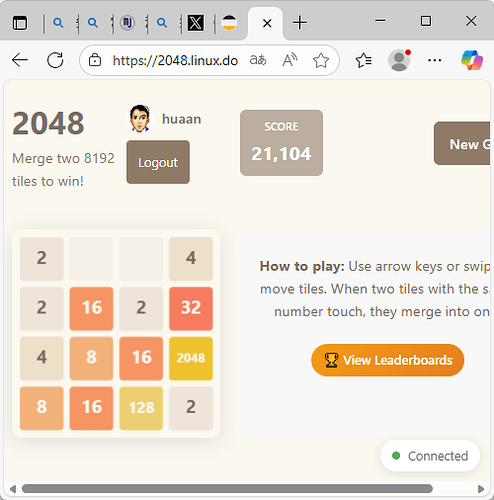Open the browser profile menu

(x=399, y=60)
